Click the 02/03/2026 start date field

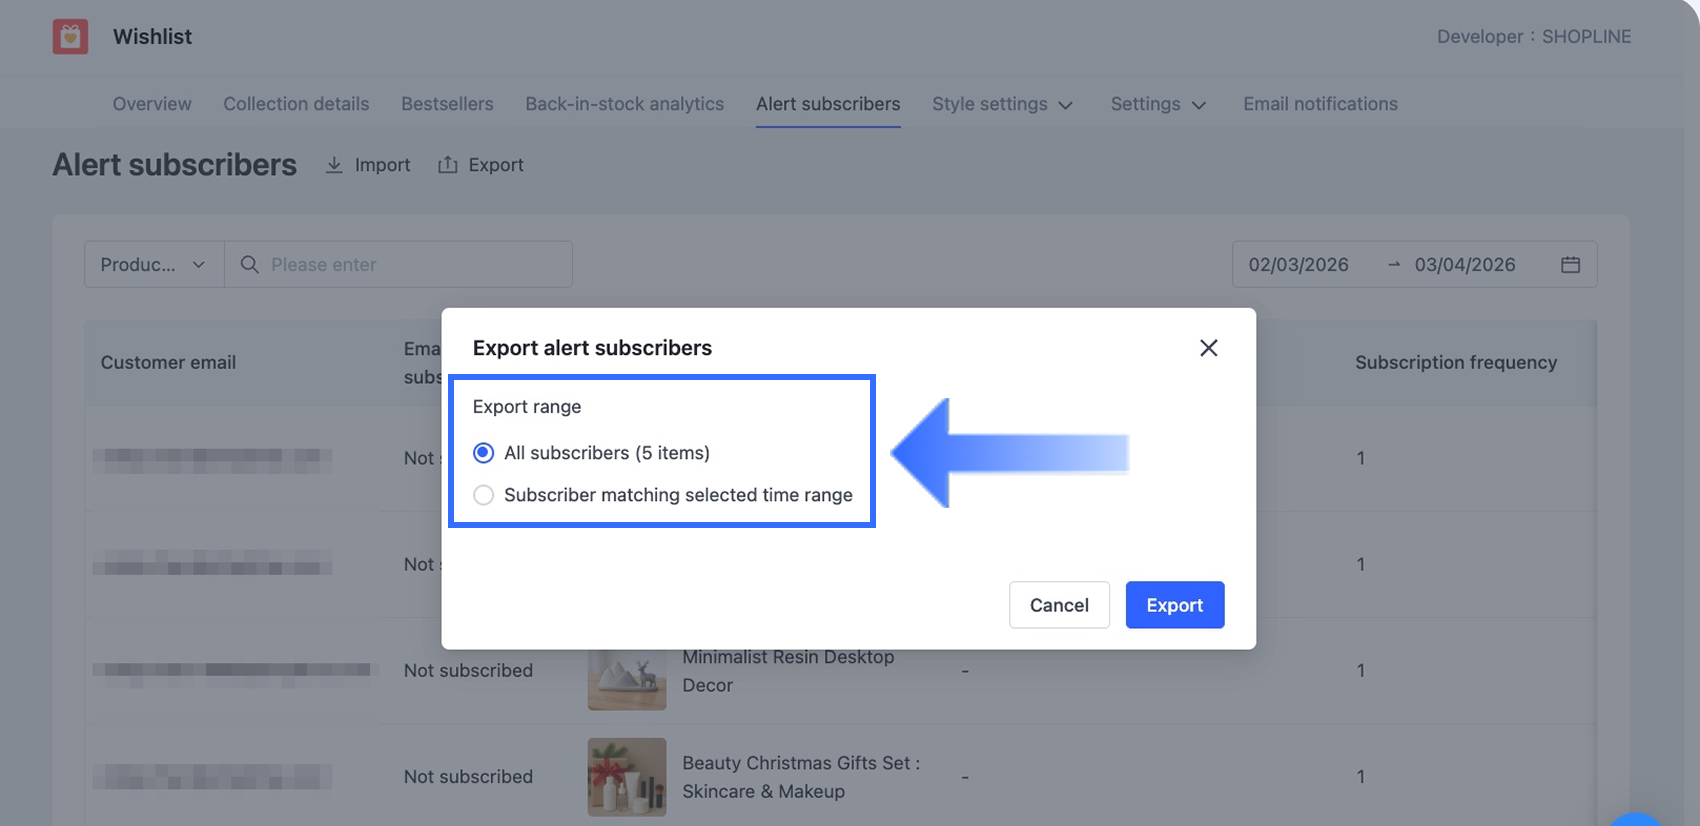(x=1298, y=265)
